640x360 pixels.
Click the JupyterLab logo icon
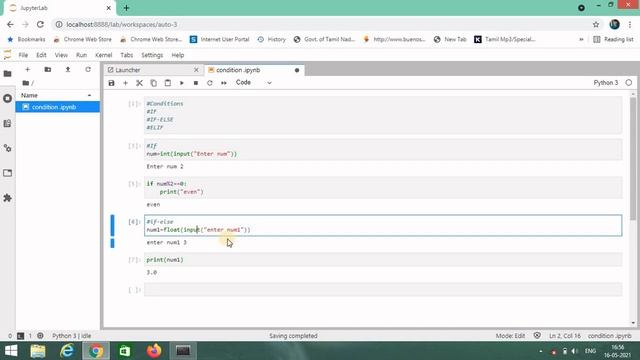click(x=7, y=55)
